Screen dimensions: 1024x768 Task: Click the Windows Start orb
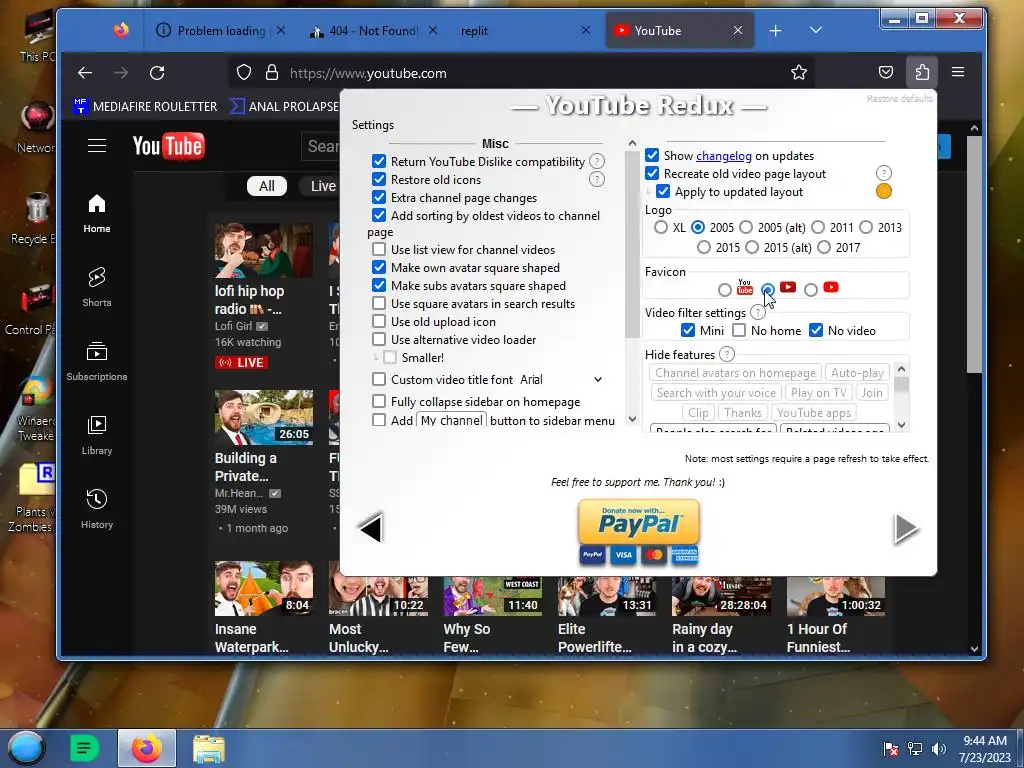[26, 748]
